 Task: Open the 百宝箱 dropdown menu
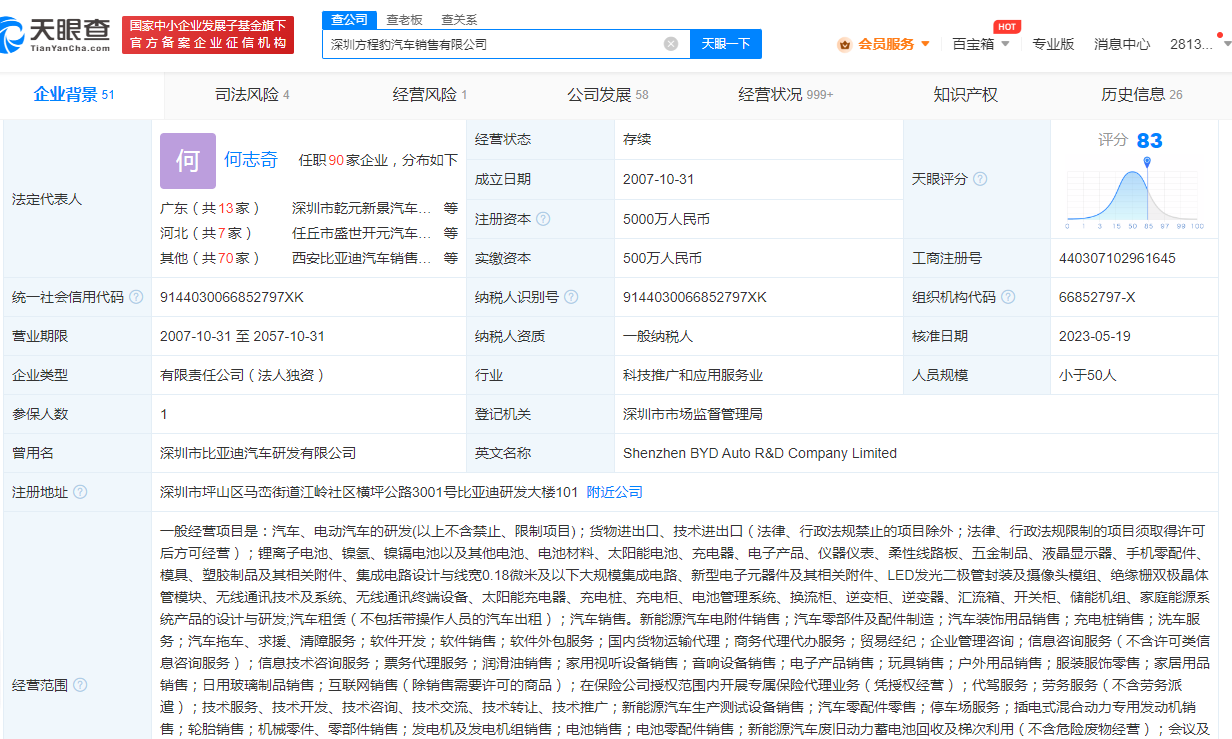click(980, 44)
